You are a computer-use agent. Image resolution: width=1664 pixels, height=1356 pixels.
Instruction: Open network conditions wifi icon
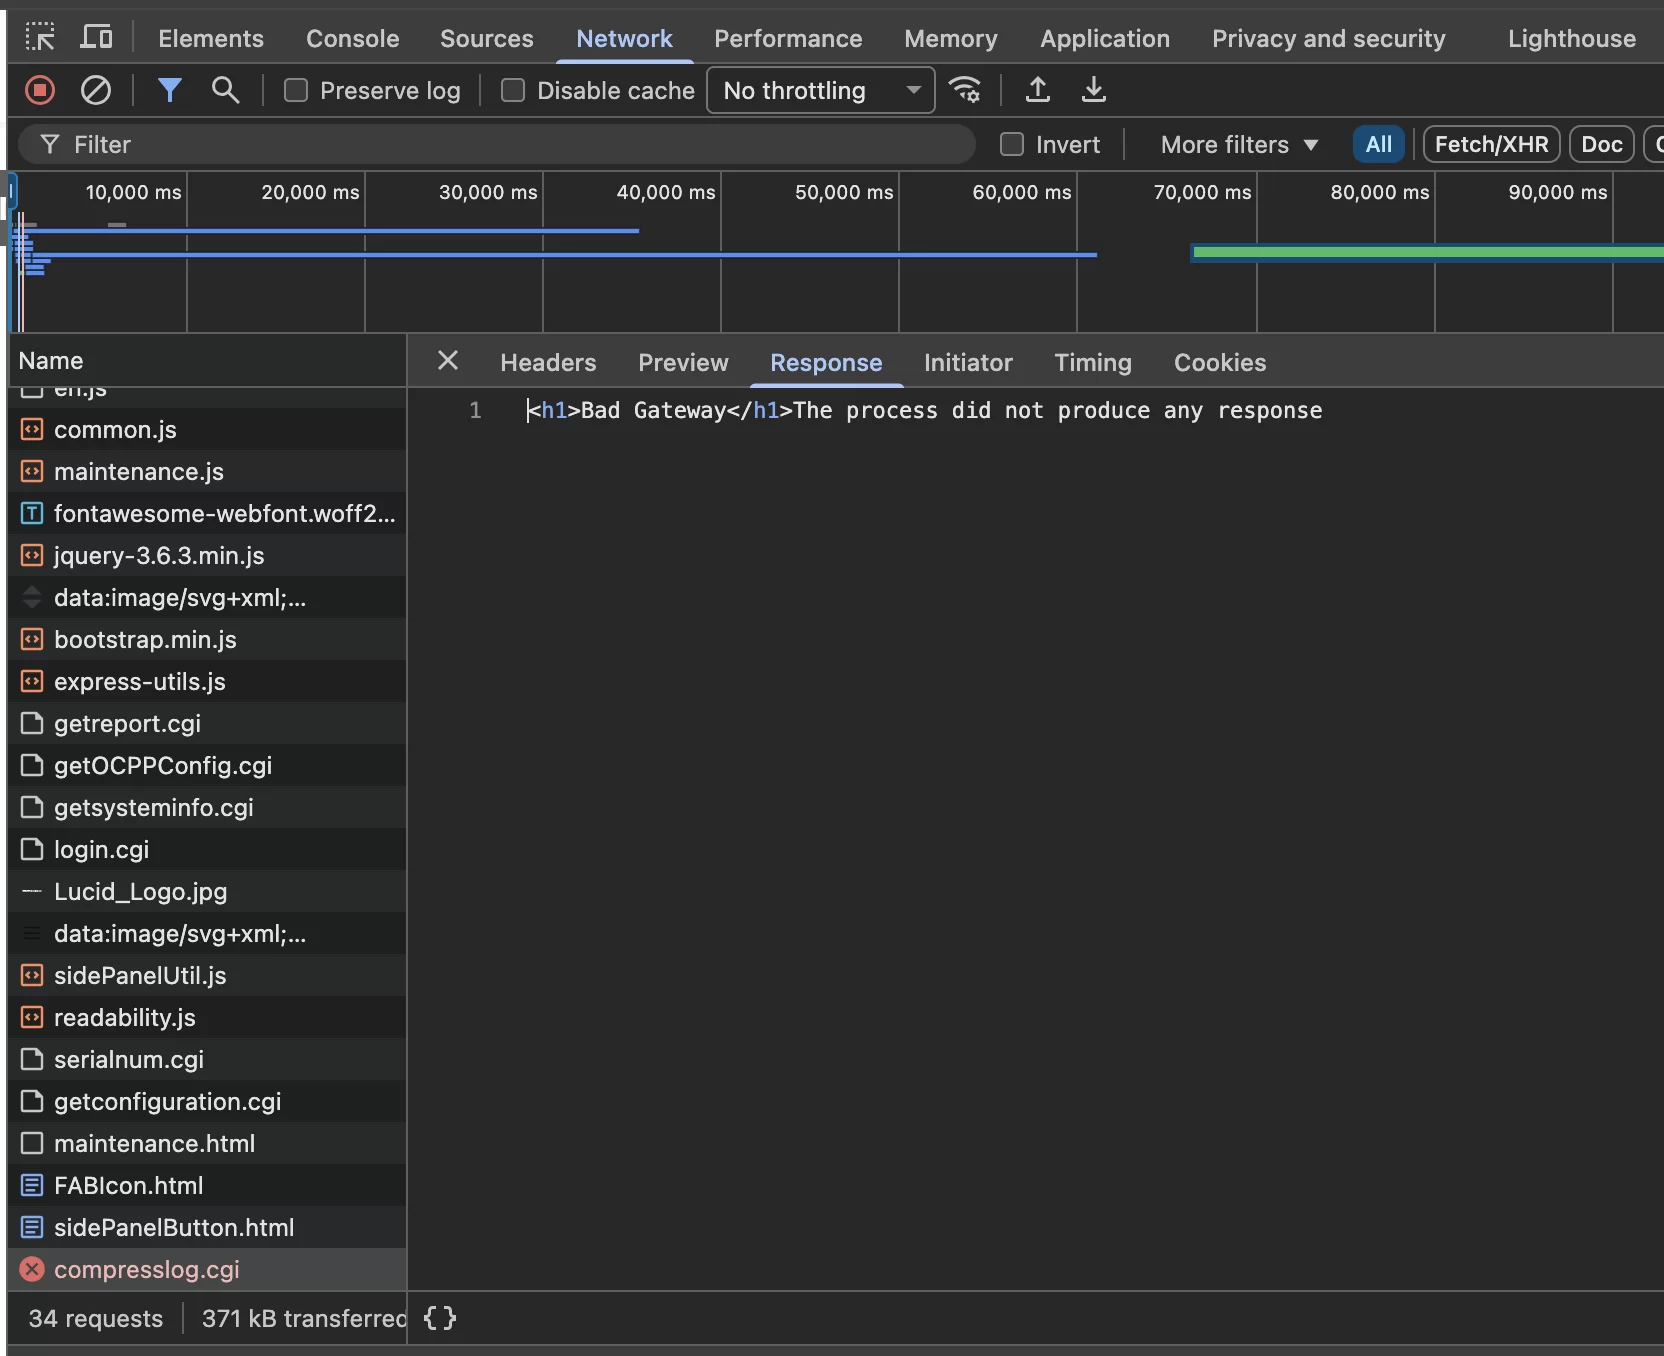pyautogui.click(x=965, y=90)
